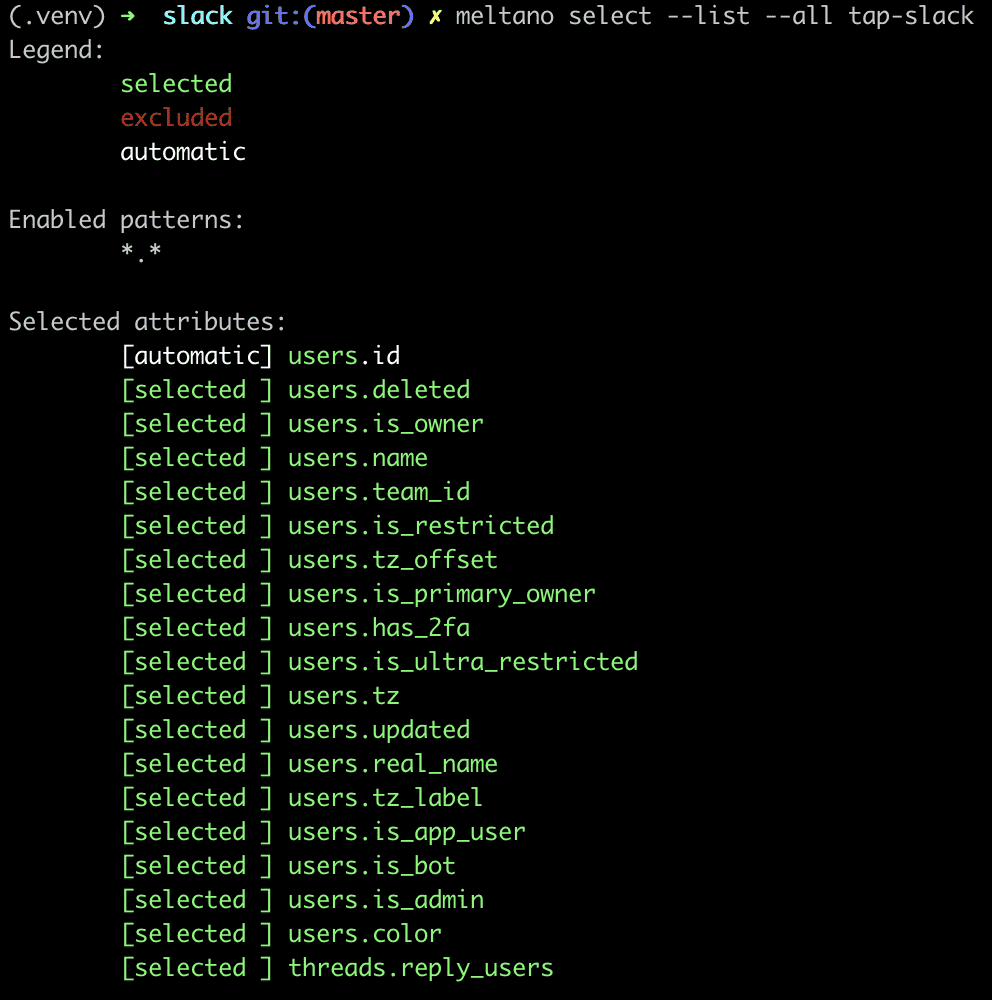Click the users.is_restricted attribute
Viewport: 992px width, 1000px height.
point(420,526)
